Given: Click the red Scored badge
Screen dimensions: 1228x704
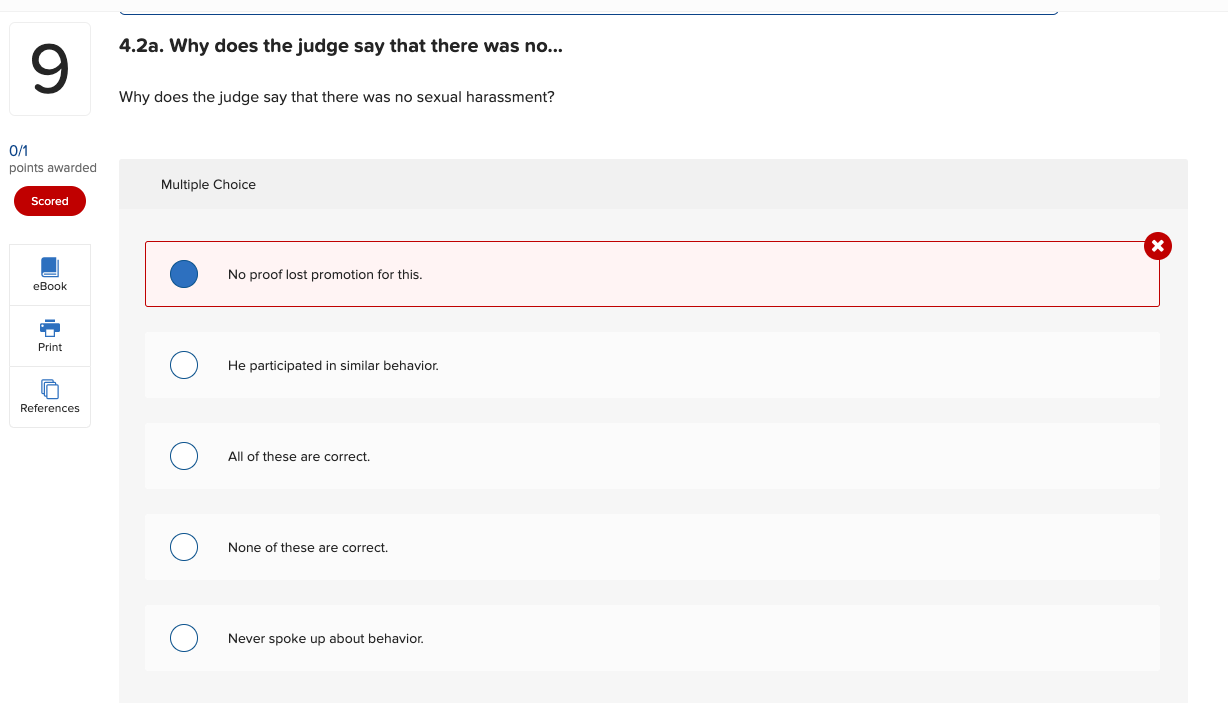Looking at the screenshot, I should click(49, 201).
